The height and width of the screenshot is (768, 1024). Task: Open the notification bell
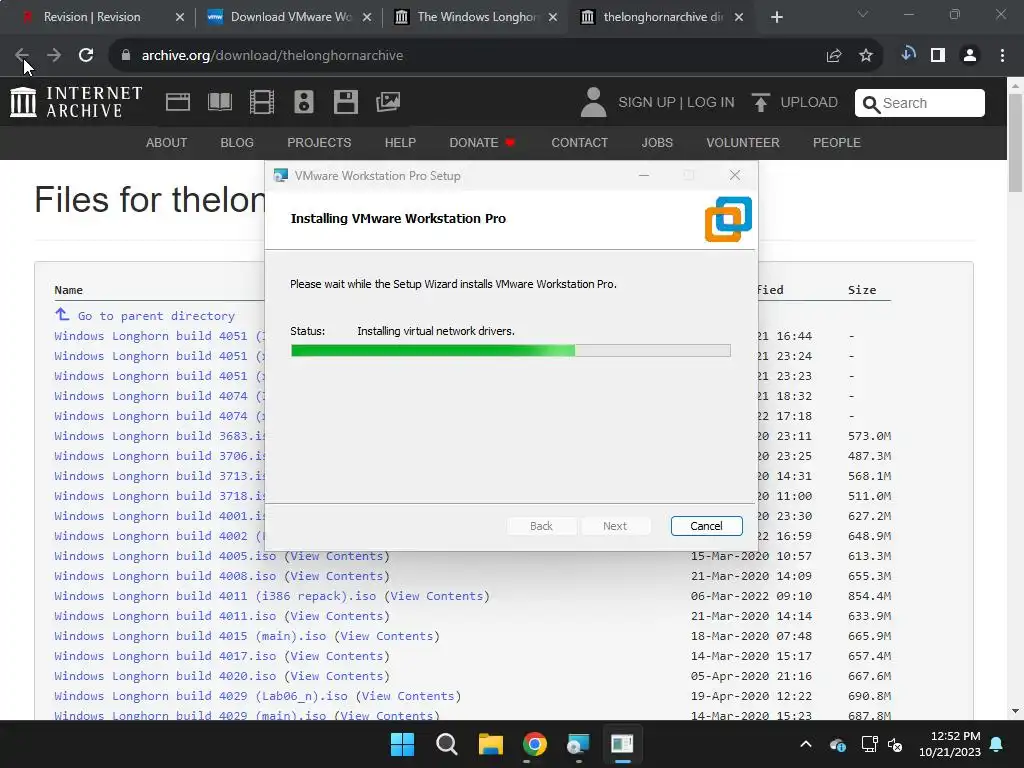997,744
